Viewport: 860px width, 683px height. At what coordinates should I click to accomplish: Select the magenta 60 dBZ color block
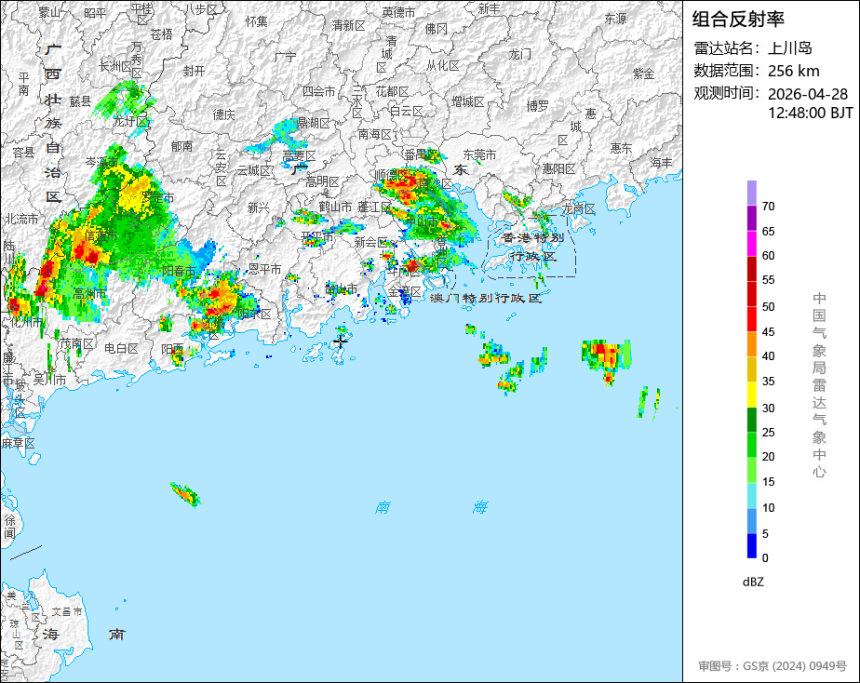pos(751,243)
